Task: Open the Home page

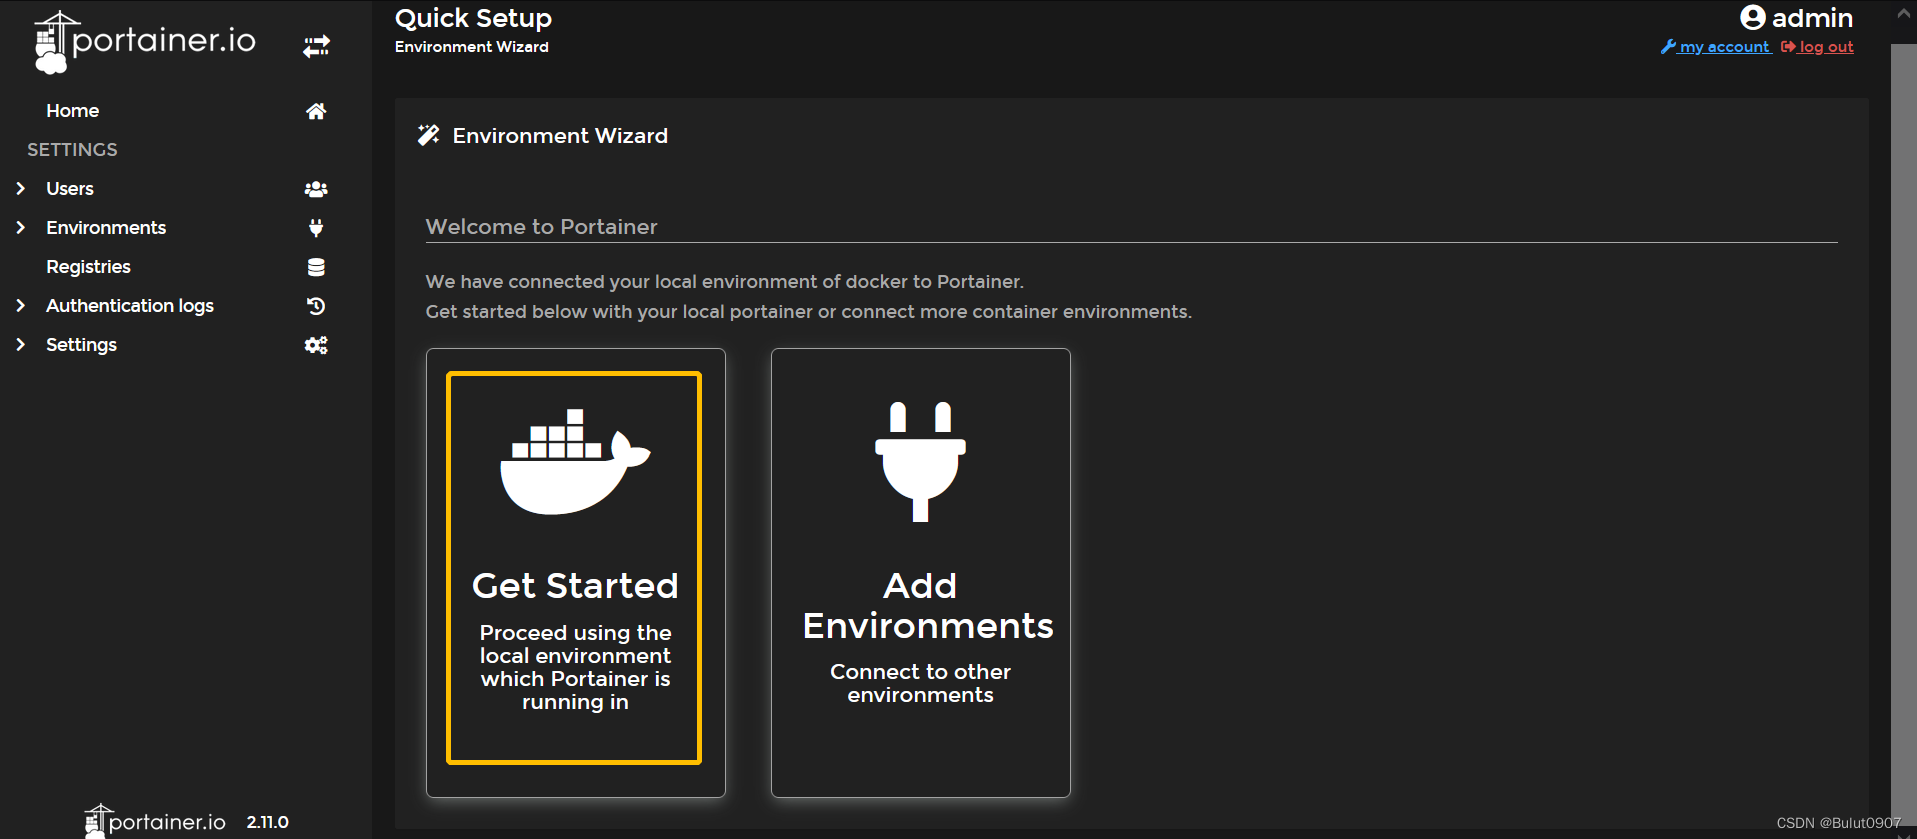Action: pos(72,111)
